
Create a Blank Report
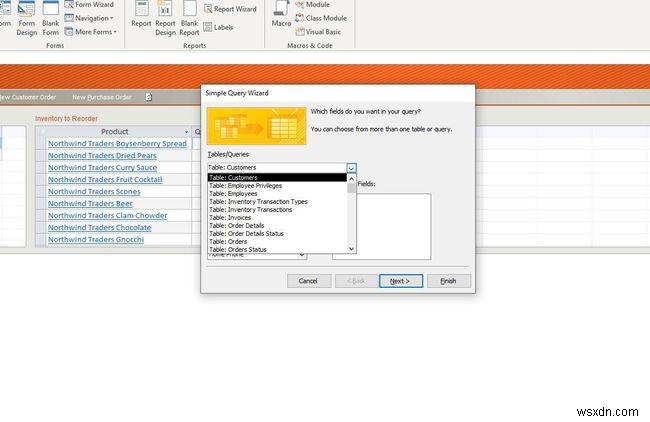point(189,19)
